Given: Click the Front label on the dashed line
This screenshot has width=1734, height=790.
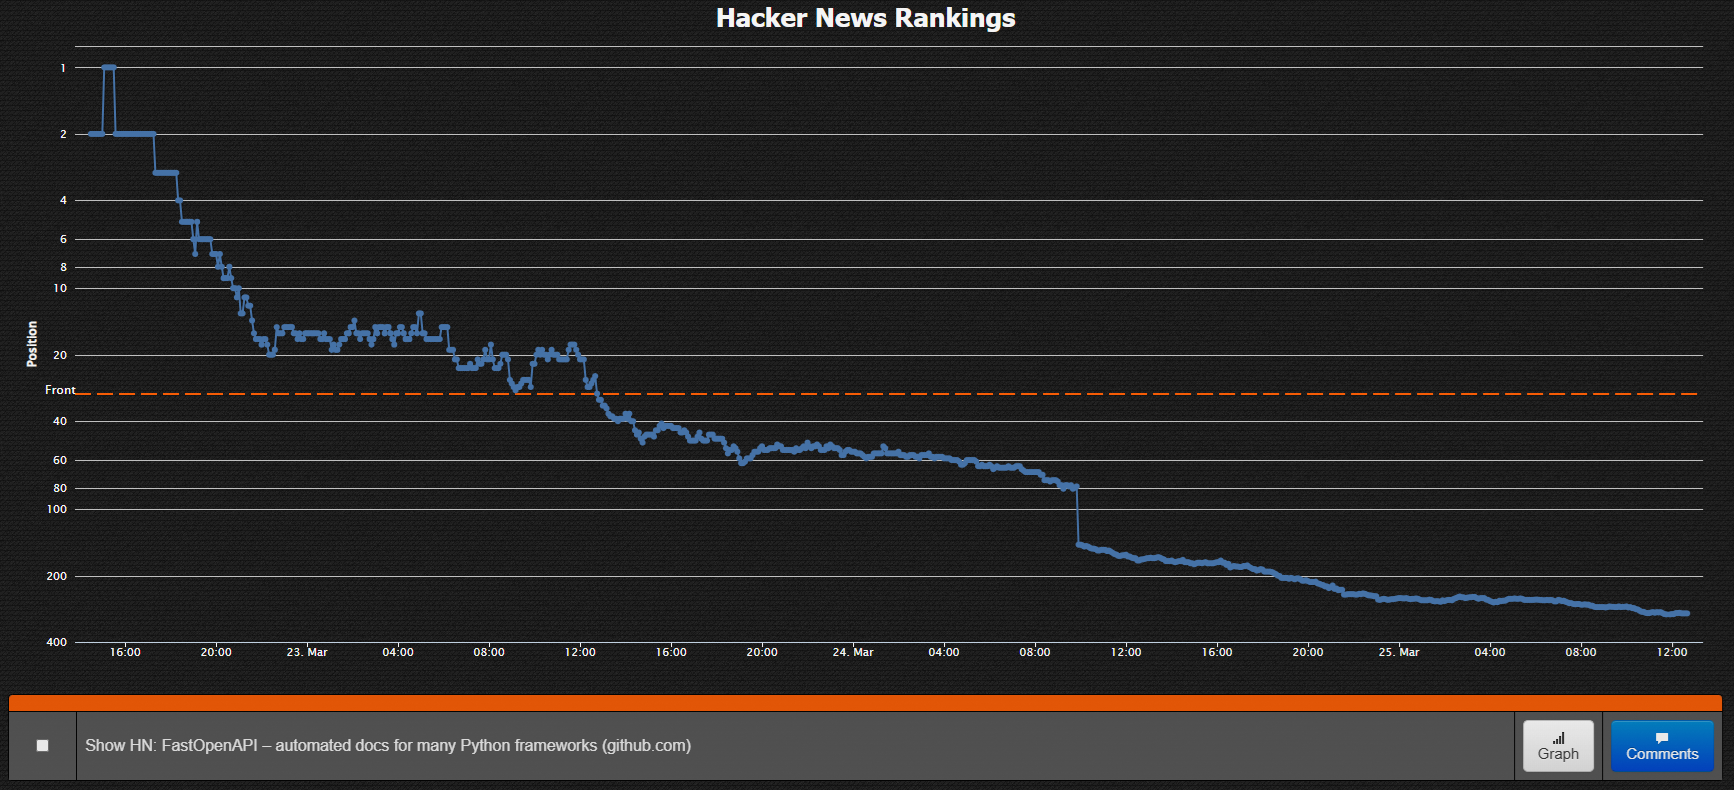Looking at the screenshot, I should [x=60, y=390].
